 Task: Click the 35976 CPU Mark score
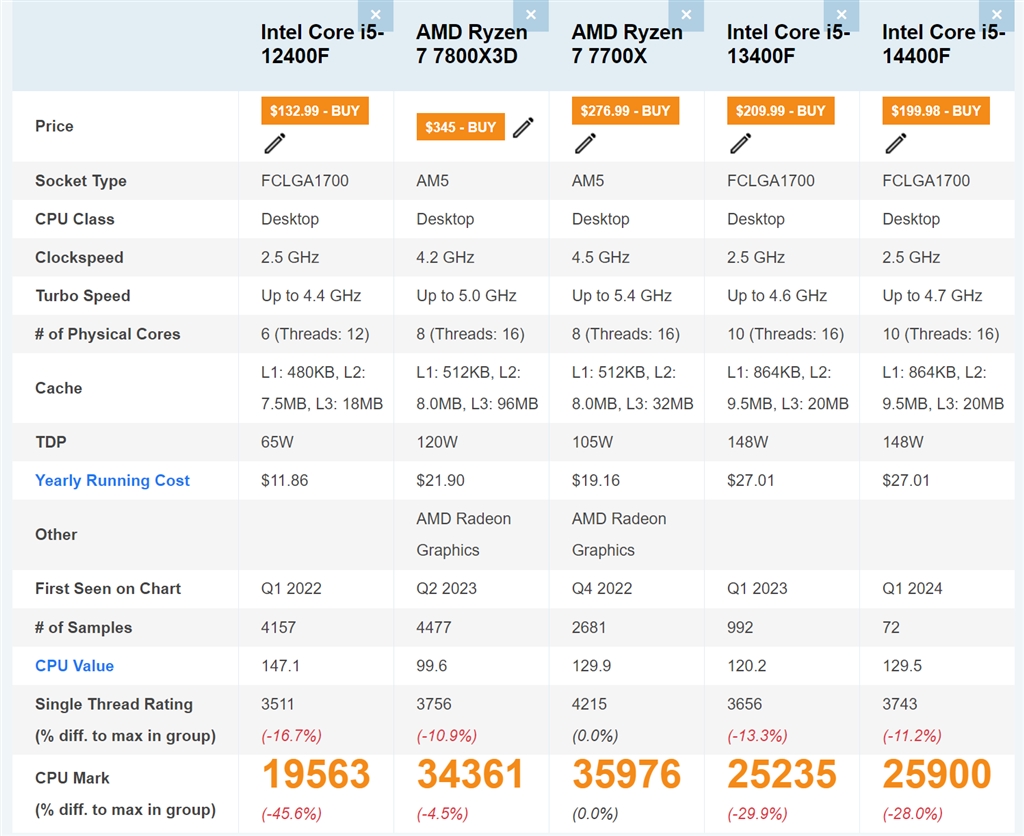point(626,775)
